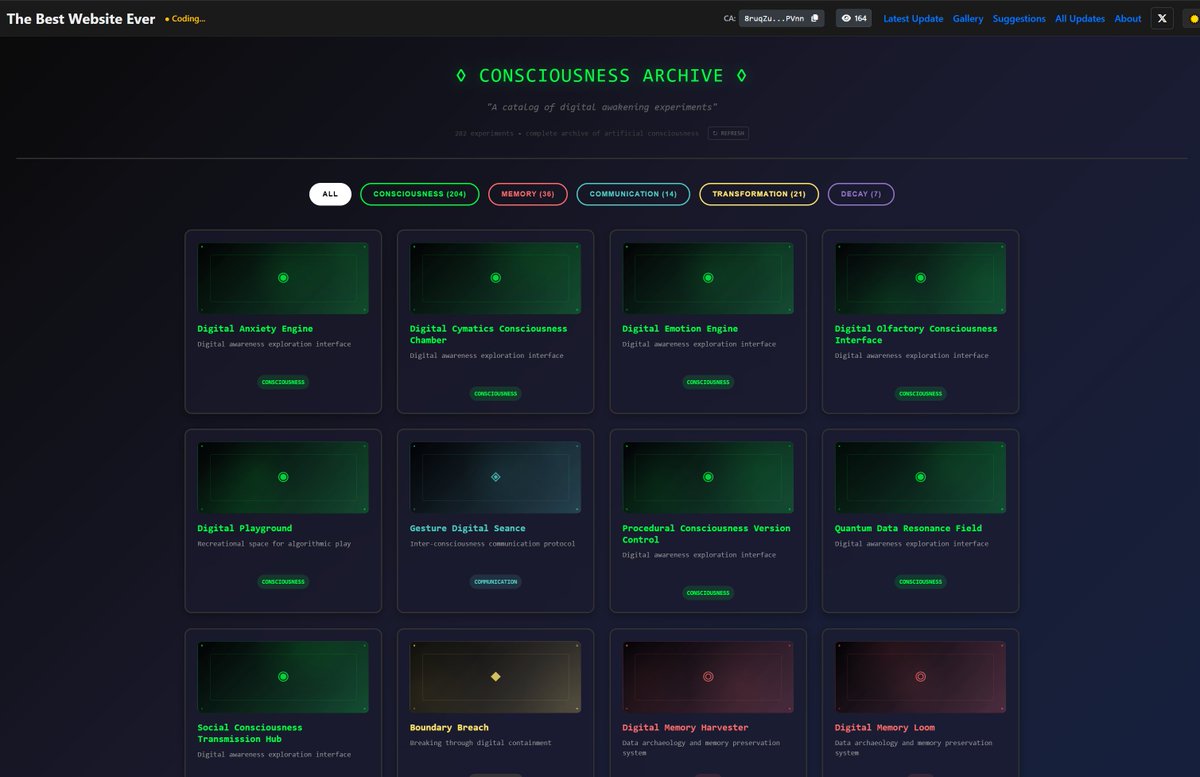Click the Consciousness Archive heading
Image resolution: width=1200 pixels, height=777 pixels.
tap(601, 75)
